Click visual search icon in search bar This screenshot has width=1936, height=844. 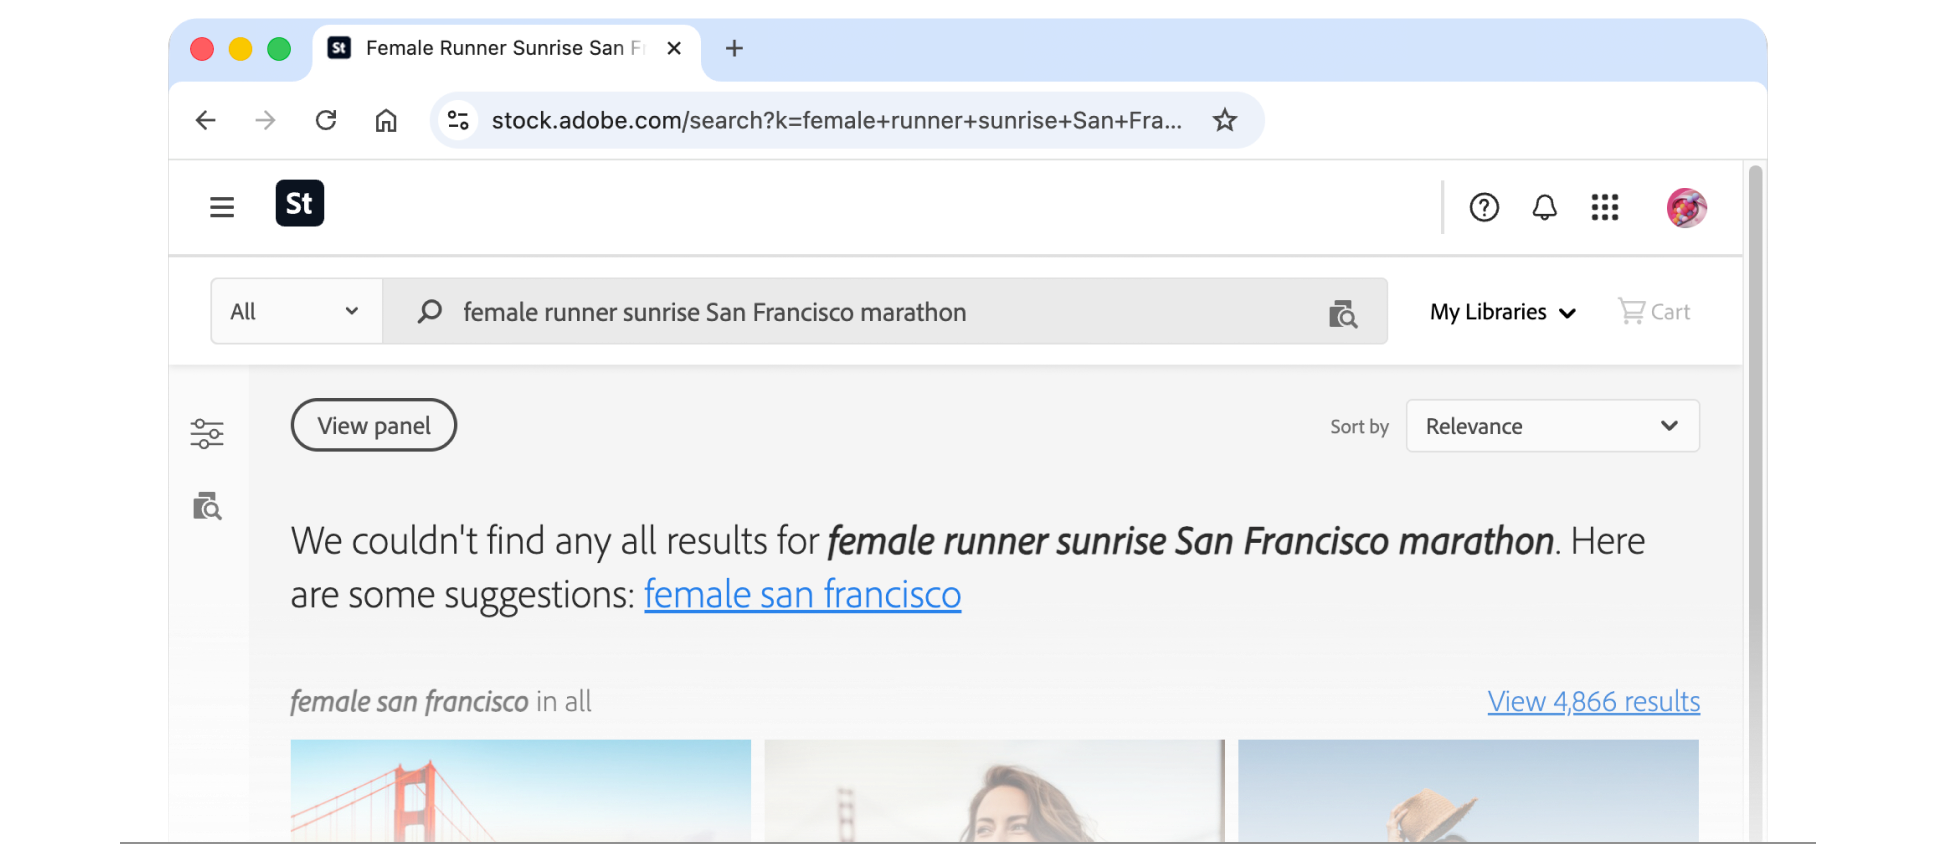click(1342, 314)
